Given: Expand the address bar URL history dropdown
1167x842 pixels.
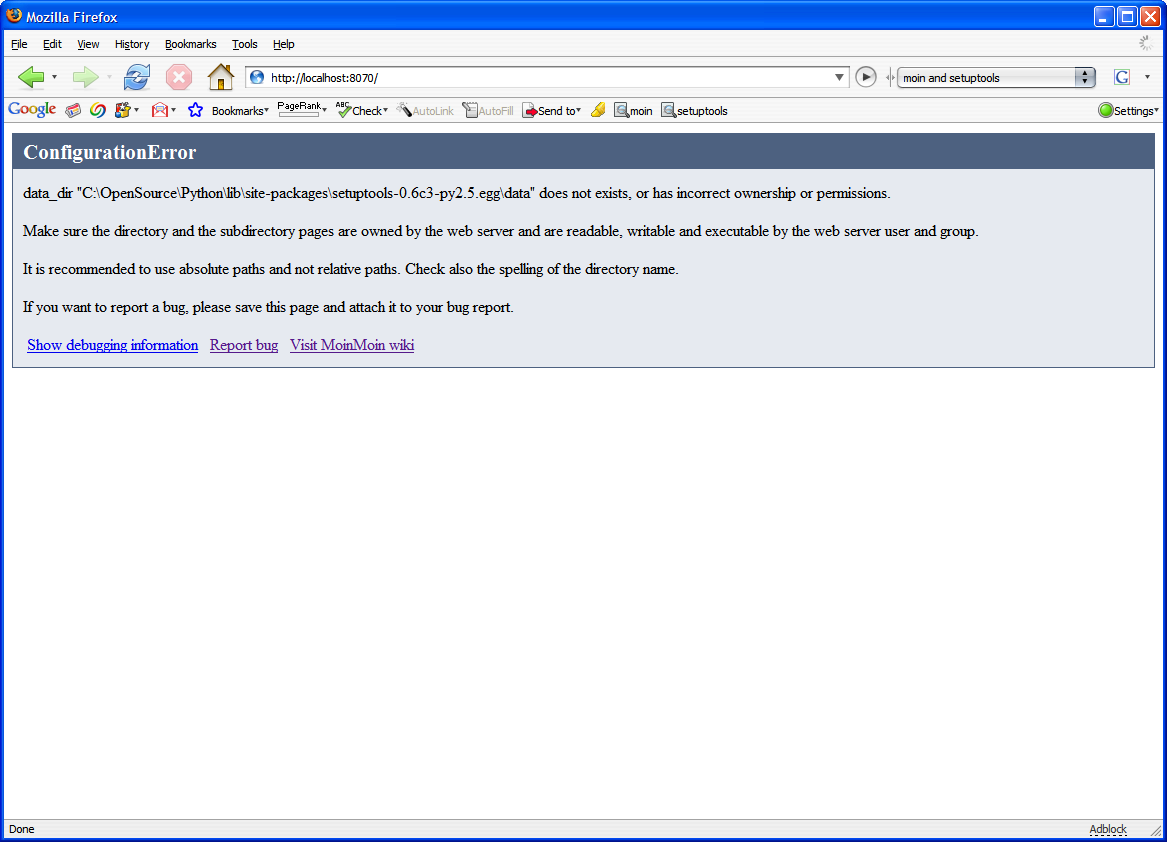Looking at the screenshot, I should 839,77.
